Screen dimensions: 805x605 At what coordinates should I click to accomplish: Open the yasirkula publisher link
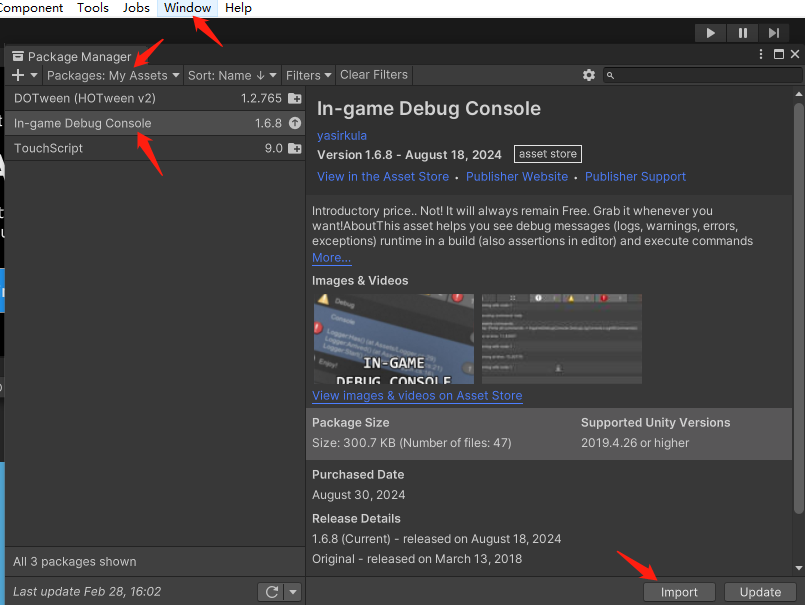pos(342,136)
